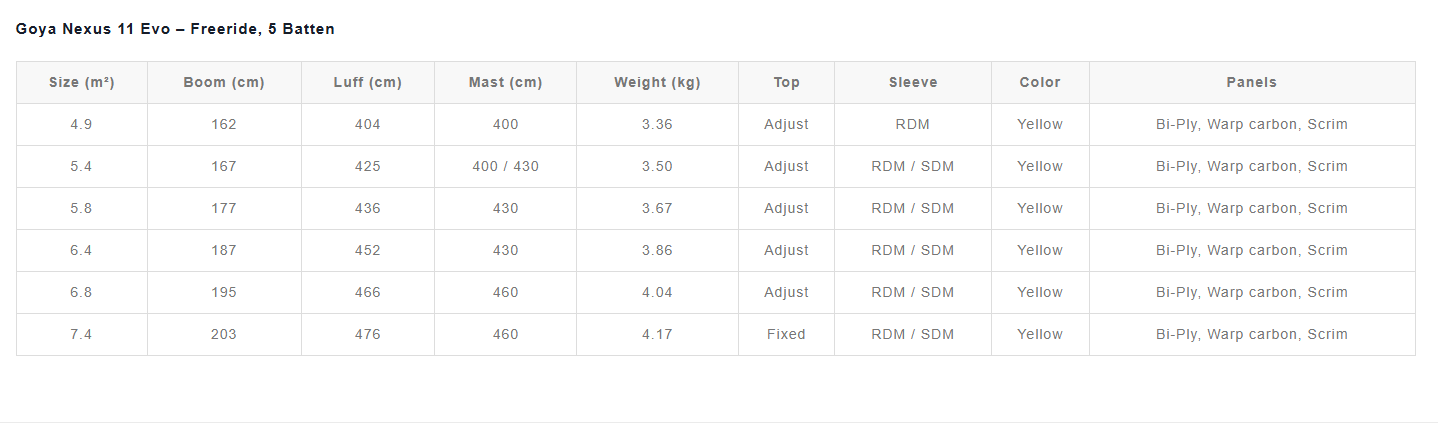The height and width of the screenshot is (433, 1438).
Task: Select the Luff (cm) header cell
Action: click(368, 83)
